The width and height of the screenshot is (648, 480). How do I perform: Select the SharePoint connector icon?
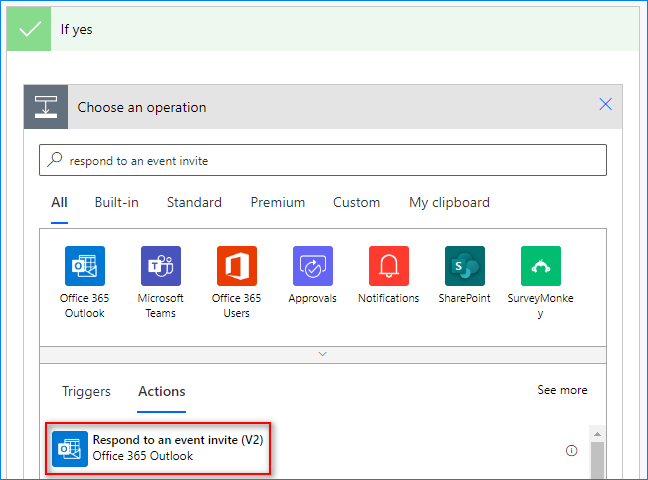click(x=465, y=266)
